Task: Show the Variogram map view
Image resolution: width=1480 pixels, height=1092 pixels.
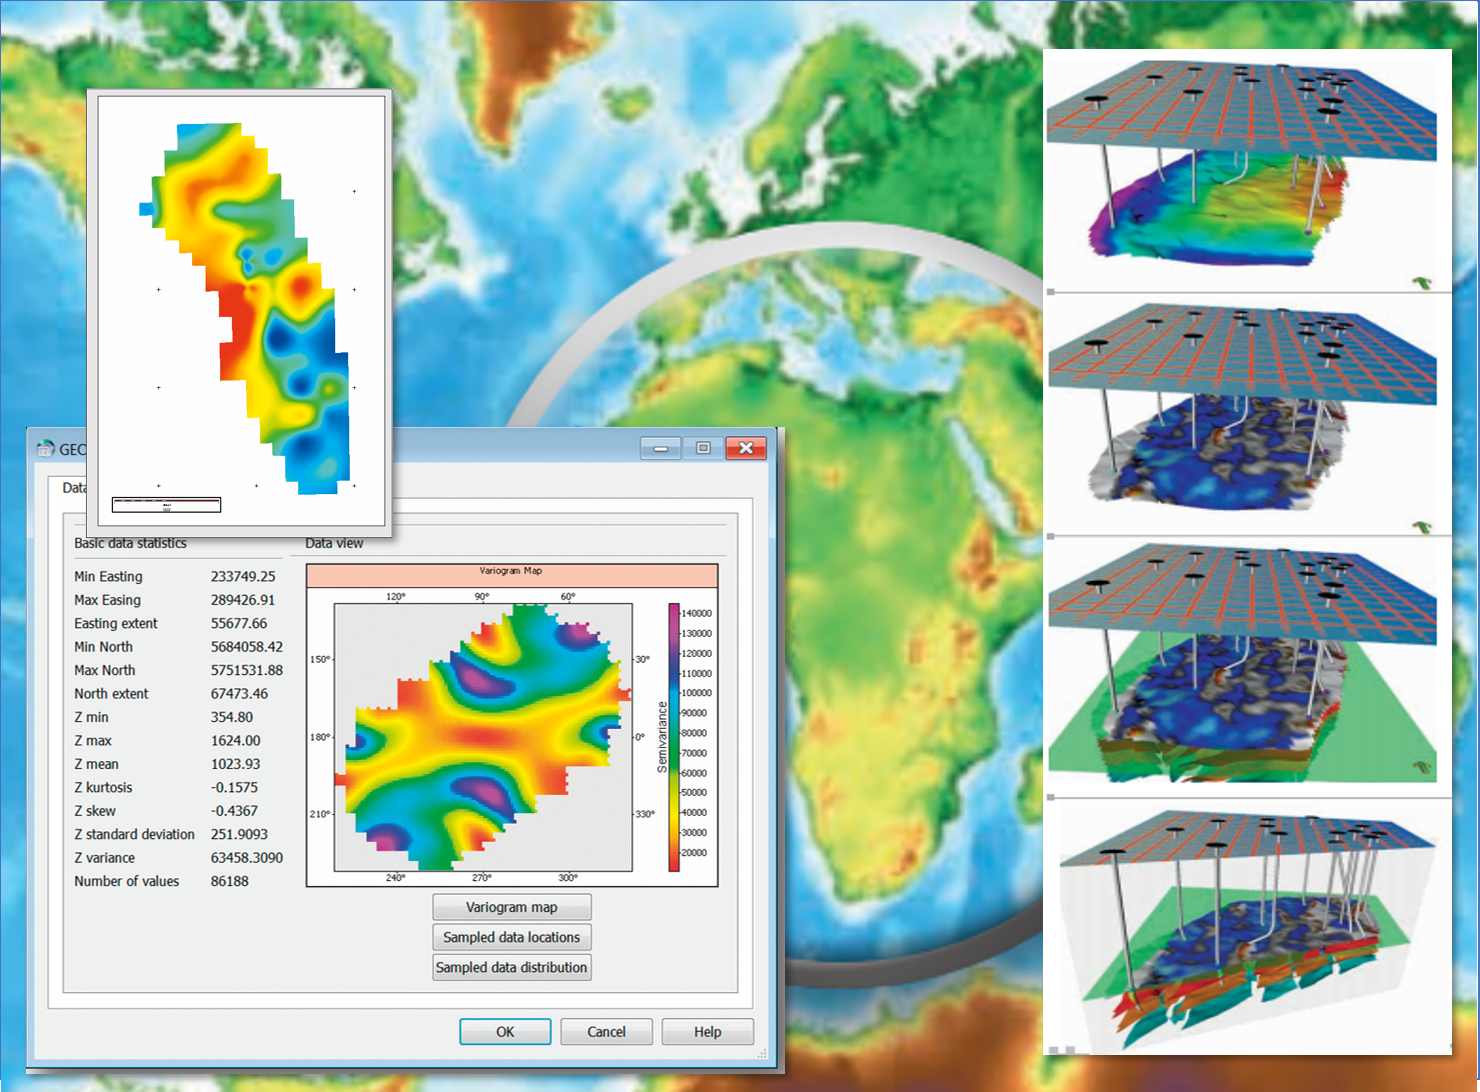Action: point(511,907)
